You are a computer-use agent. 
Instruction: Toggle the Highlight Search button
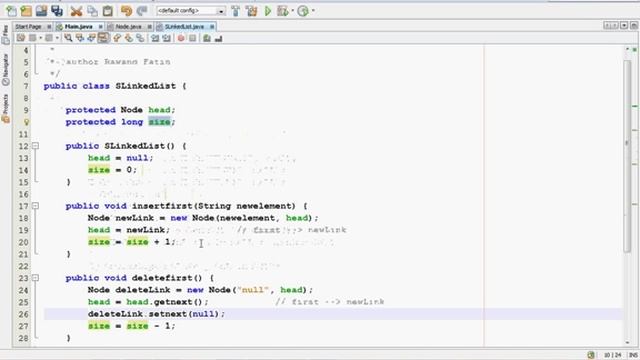pos(104,38)
